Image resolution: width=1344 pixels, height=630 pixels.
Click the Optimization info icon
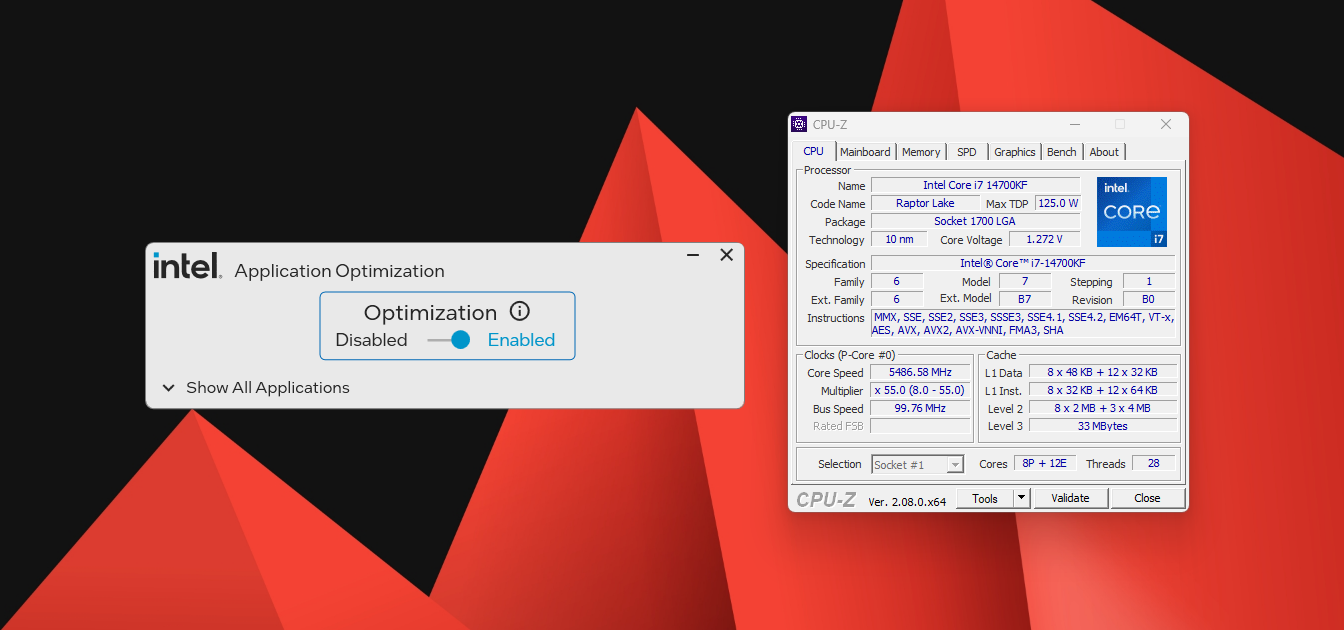pyautogui.click(x=519, y=311)
